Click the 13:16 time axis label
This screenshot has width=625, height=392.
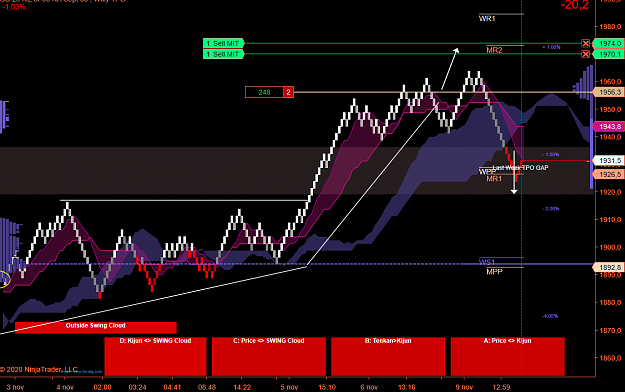407,387
